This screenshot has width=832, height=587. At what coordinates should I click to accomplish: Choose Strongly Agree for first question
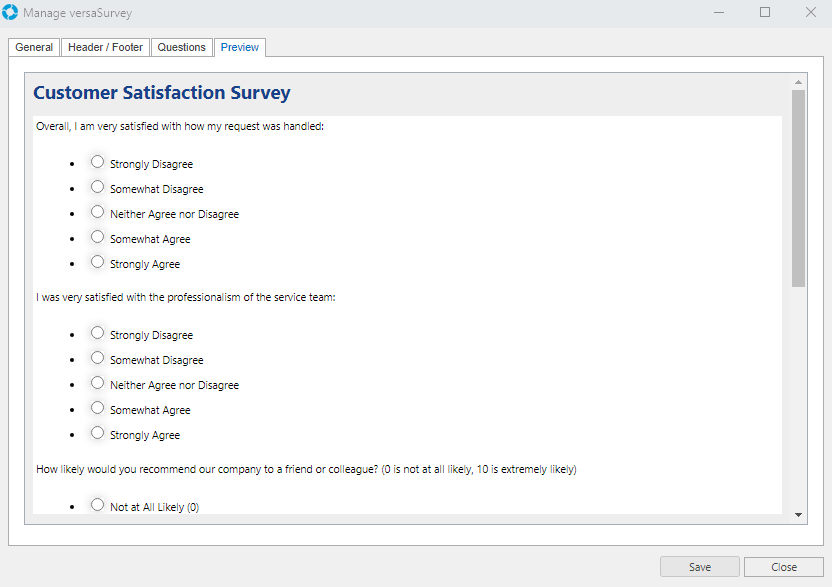[97, 262]
